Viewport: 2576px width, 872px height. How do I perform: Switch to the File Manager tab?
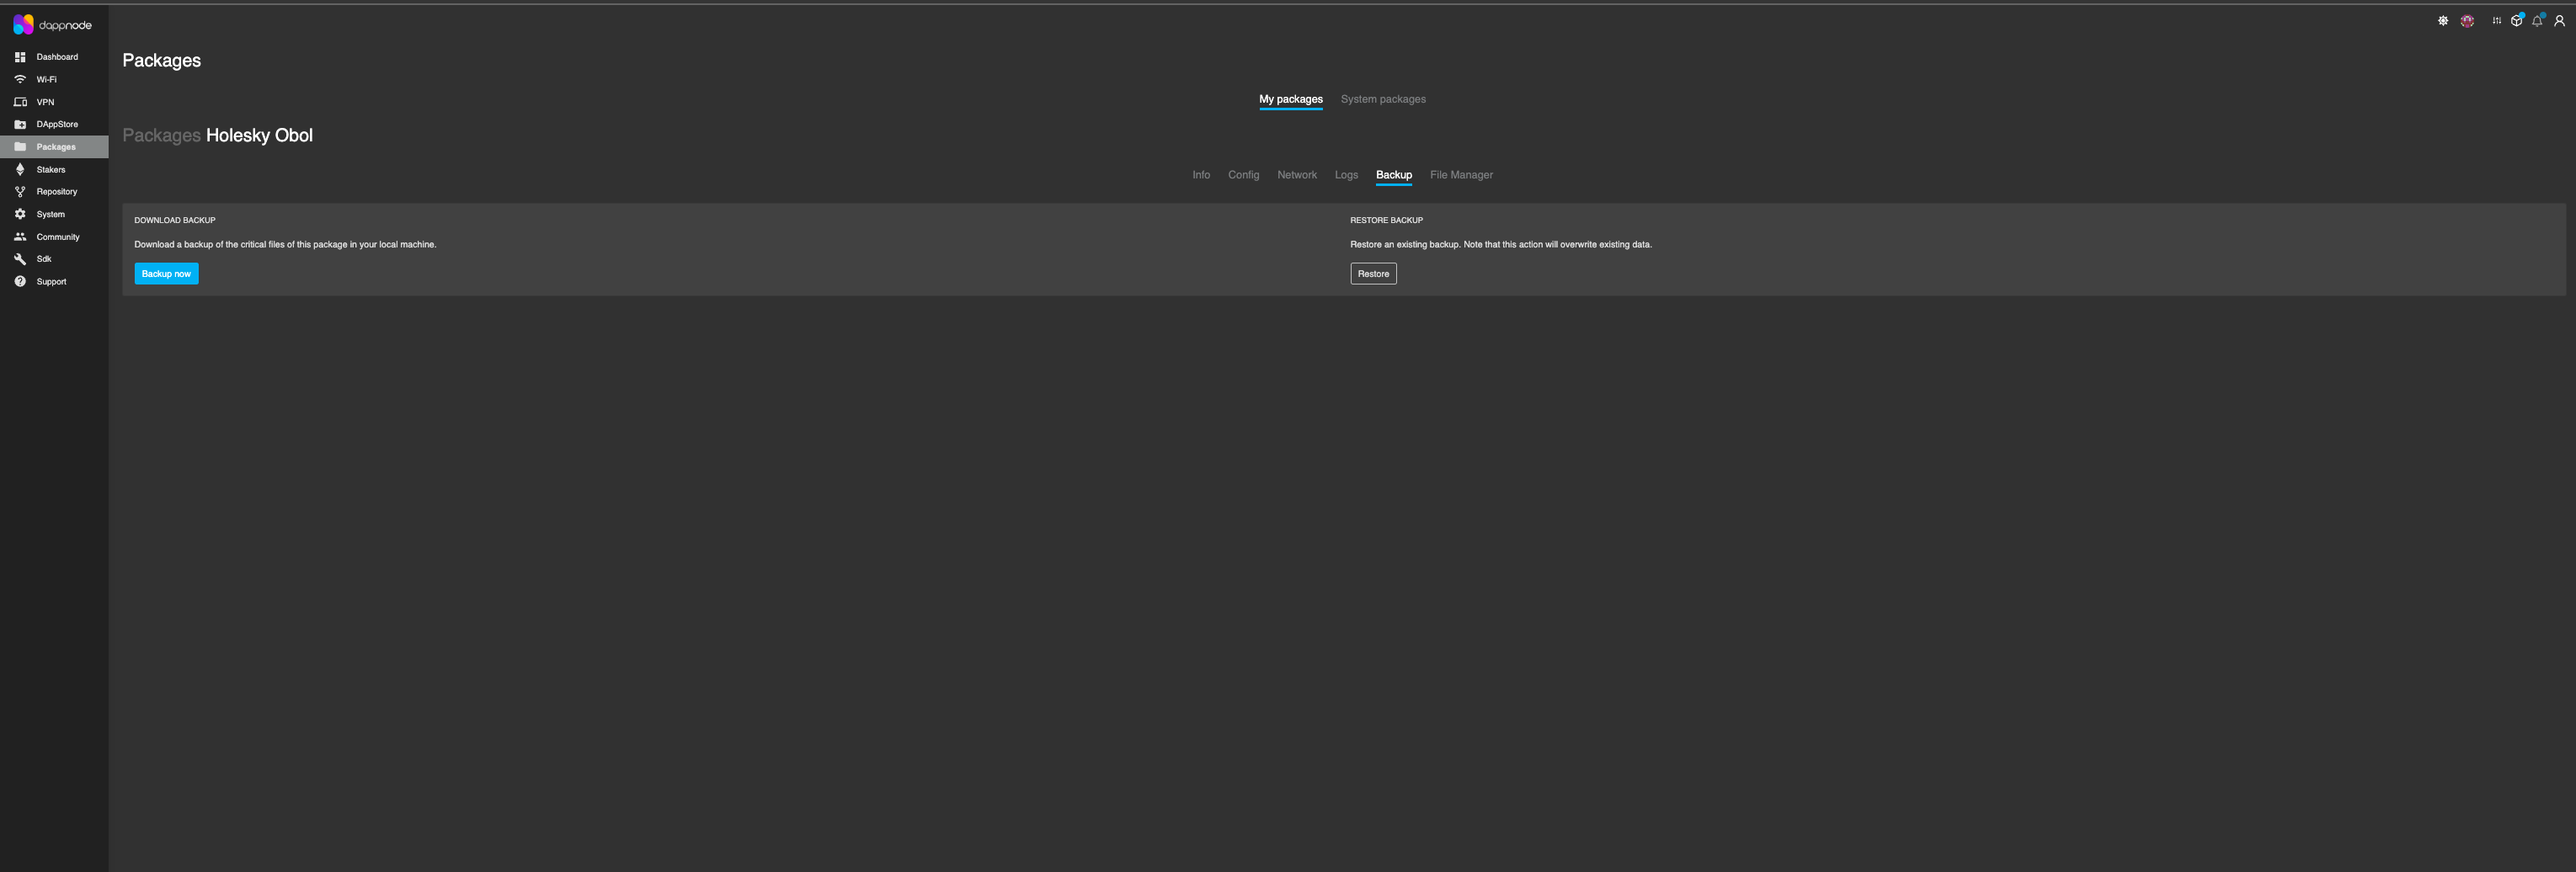[1461, 174]
